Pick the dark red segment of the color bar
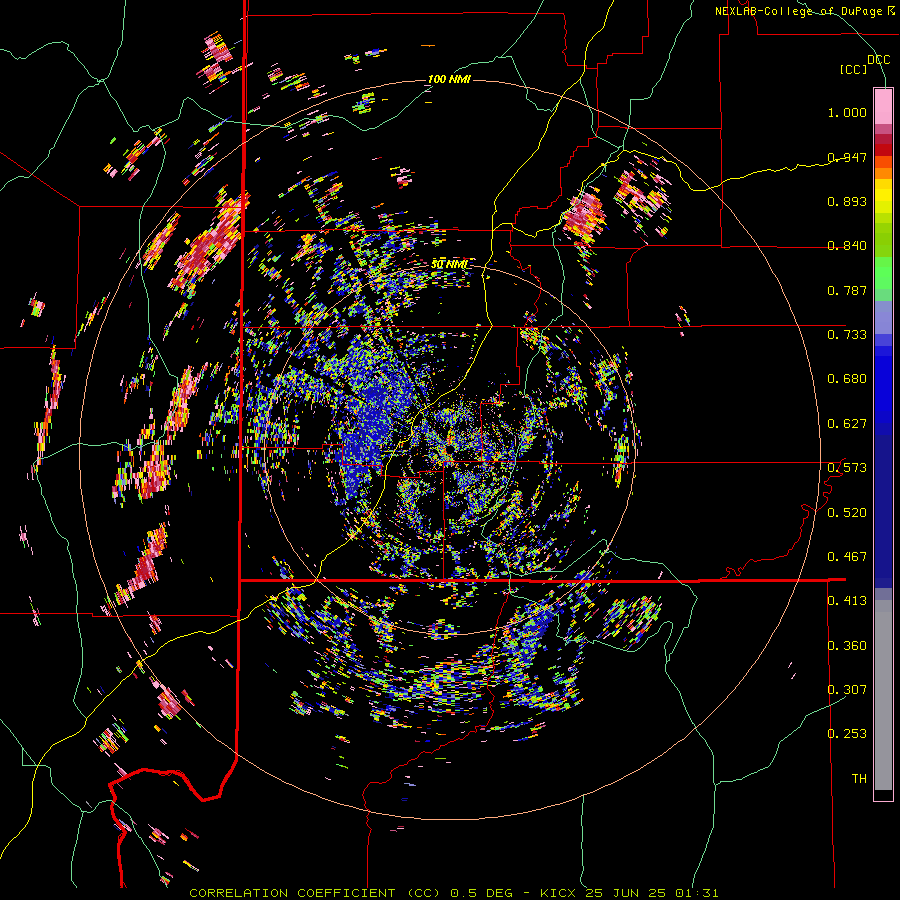This screenshot has width=900, height=900. pos(883,149)
